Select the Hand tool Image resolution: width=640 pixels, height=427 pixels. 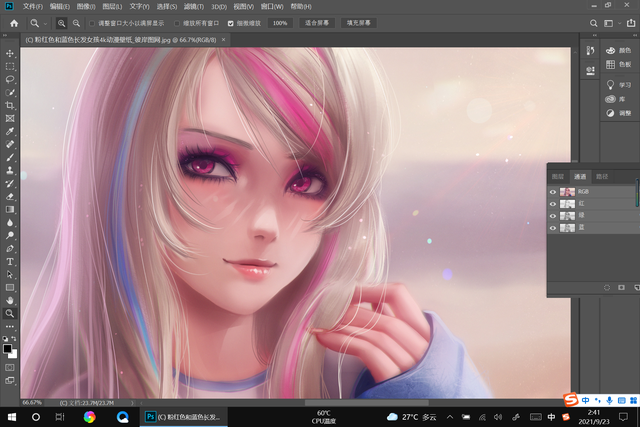[10, 300]
